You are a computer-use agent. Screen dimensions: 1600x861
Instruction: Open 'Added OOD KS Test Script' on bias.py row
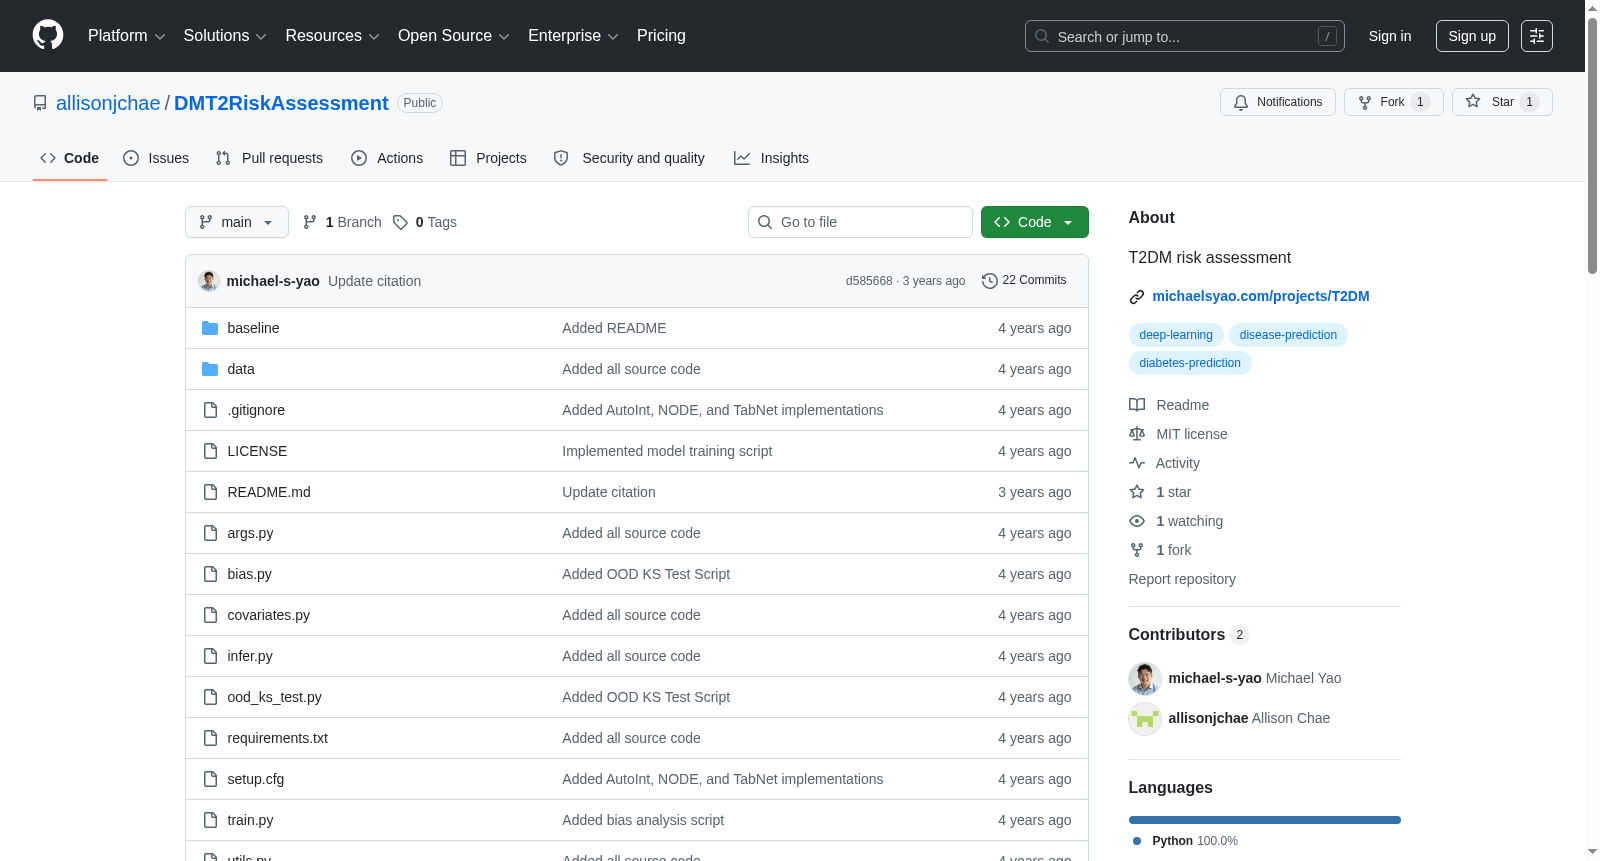point(646,574)
